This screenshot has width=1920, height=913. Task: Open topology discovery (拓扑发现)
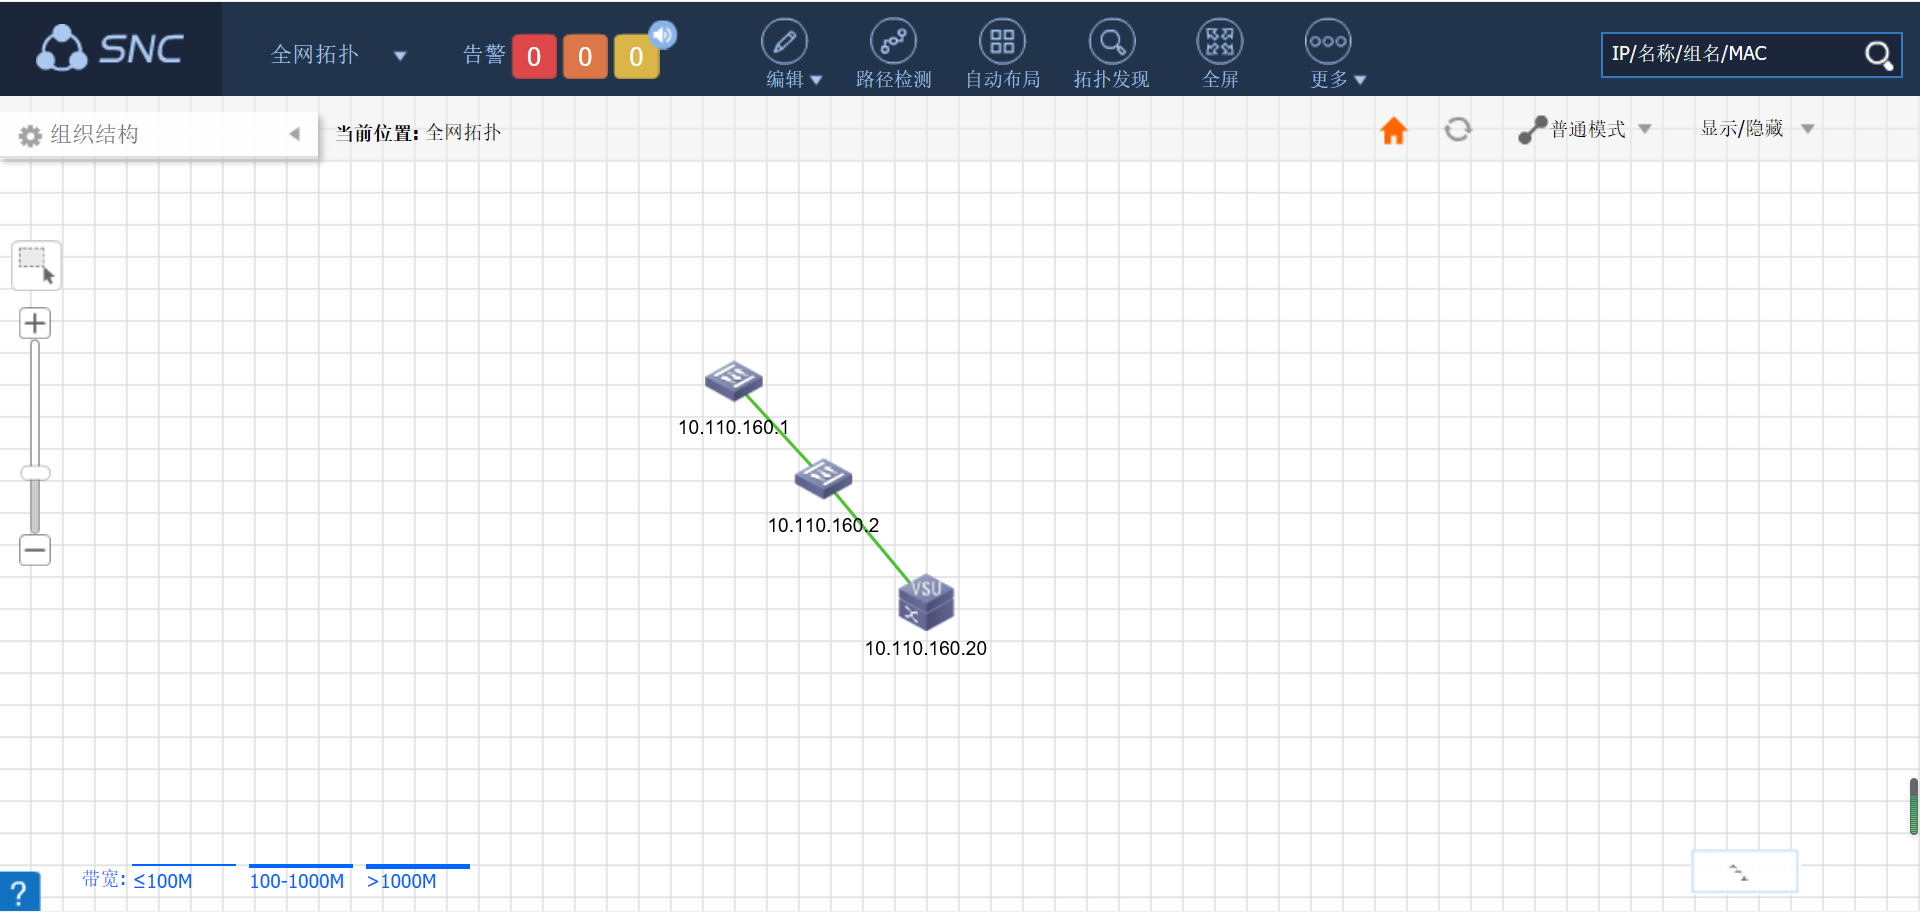1111,42
